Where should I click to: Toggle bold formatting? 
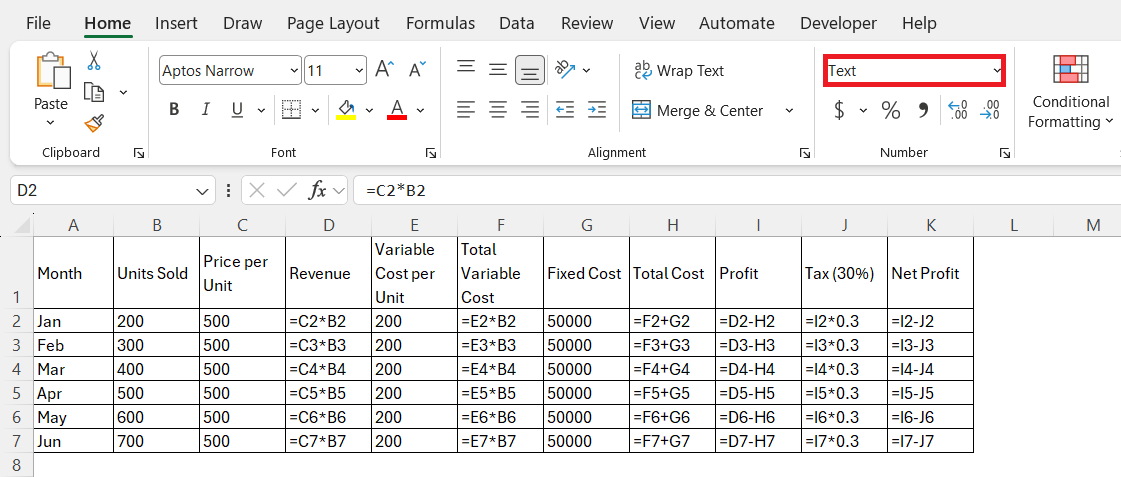(x=174, y=110)
